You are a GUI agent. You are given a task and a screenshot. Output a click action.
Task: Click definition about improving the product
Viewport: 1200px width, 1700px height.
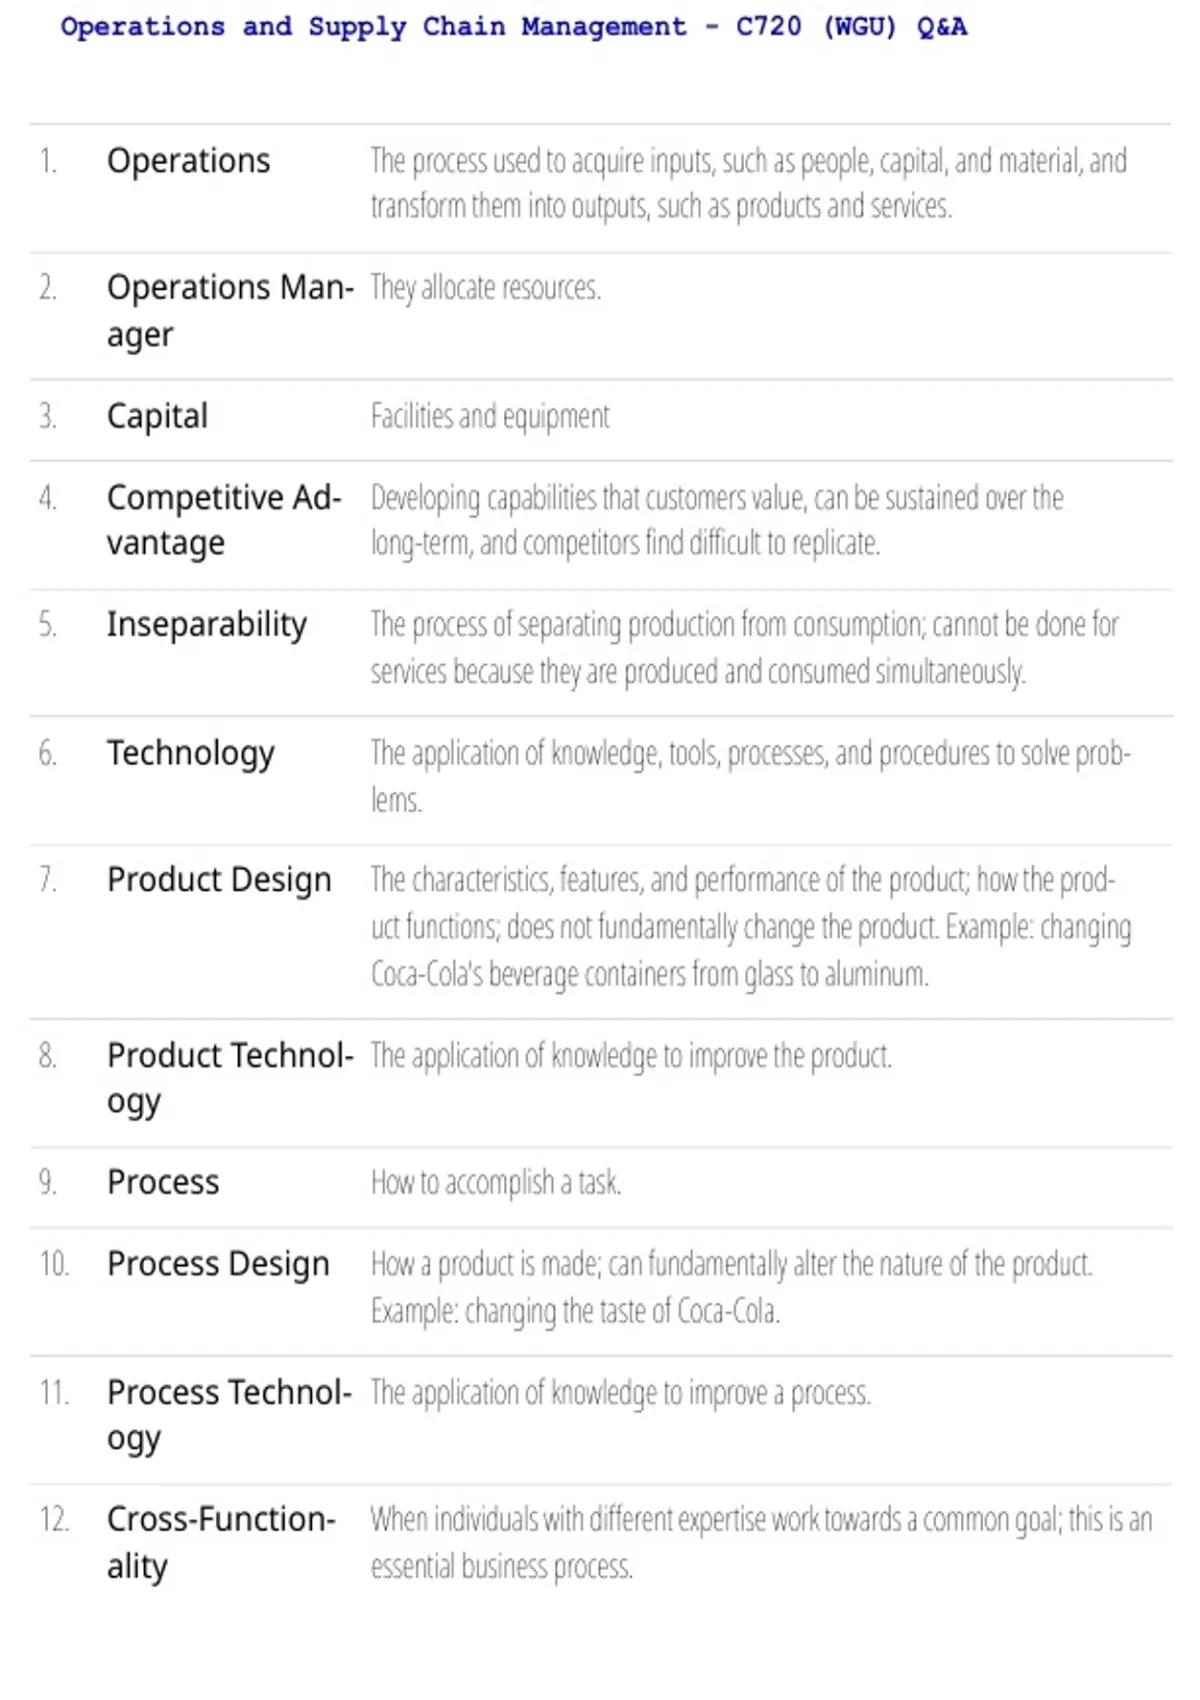tap(631, 1056)
